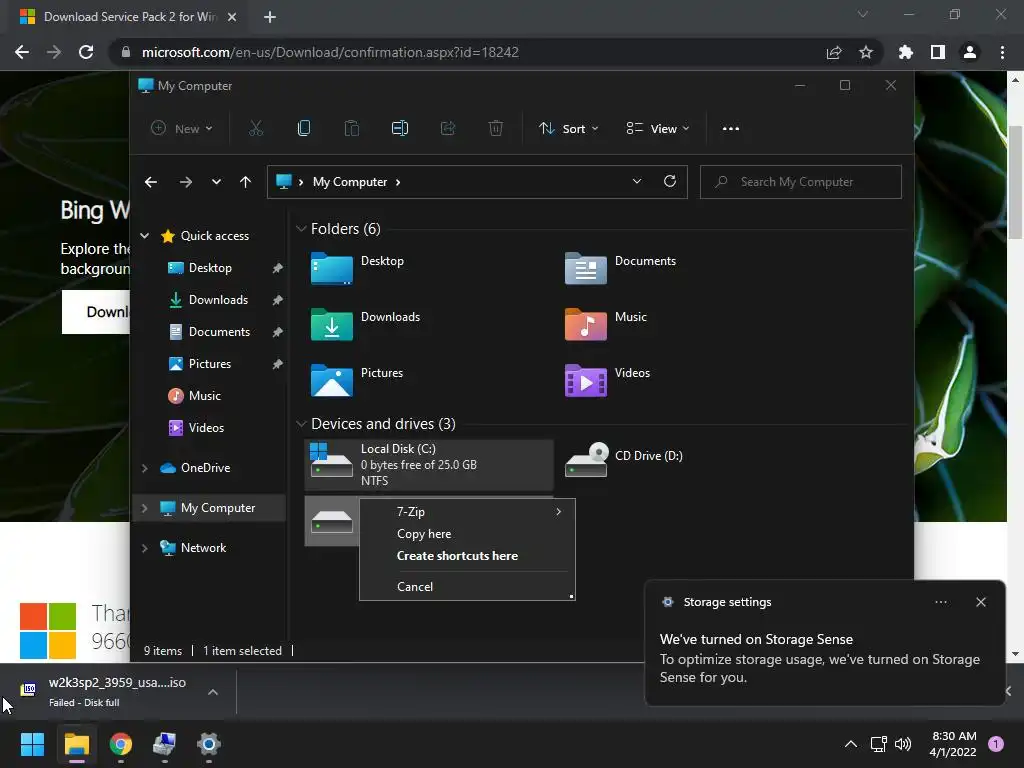Viewport: 1024px width, 768px height.
Task: Click the Rename icon in Explorer toolbar
Action: [400, 129]
